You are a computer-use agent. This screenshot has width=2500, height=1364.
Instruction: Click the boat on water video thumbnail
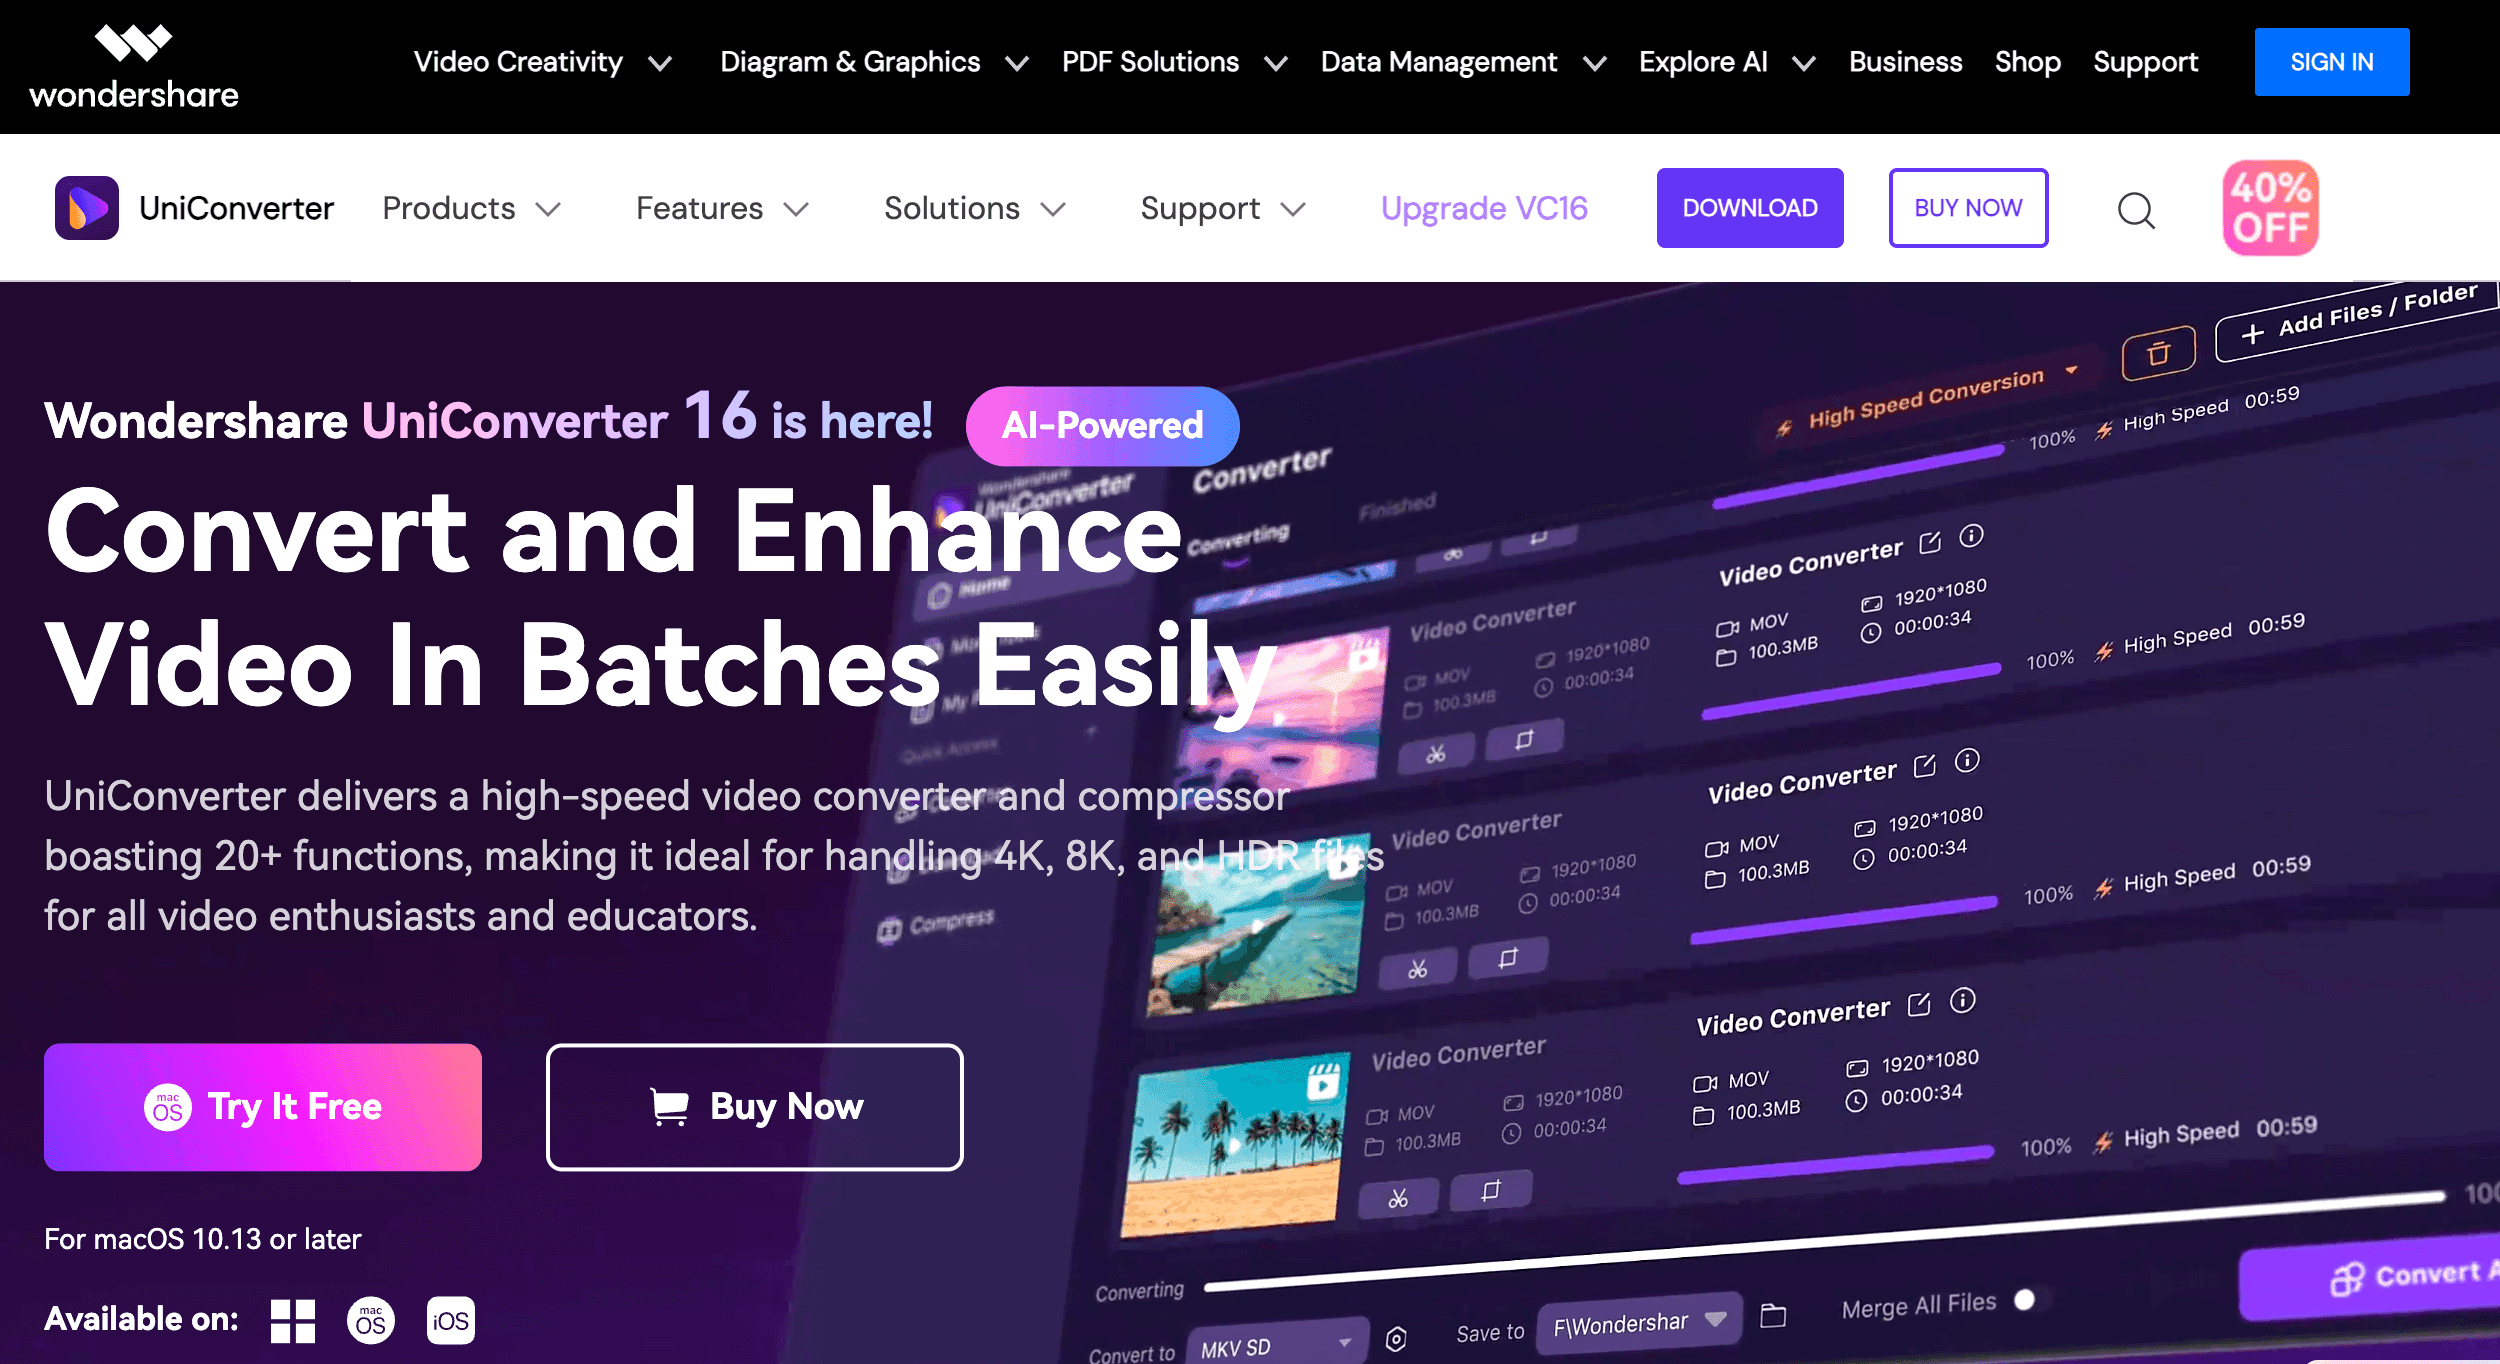pyautogui.click(x=1259, y=924)
